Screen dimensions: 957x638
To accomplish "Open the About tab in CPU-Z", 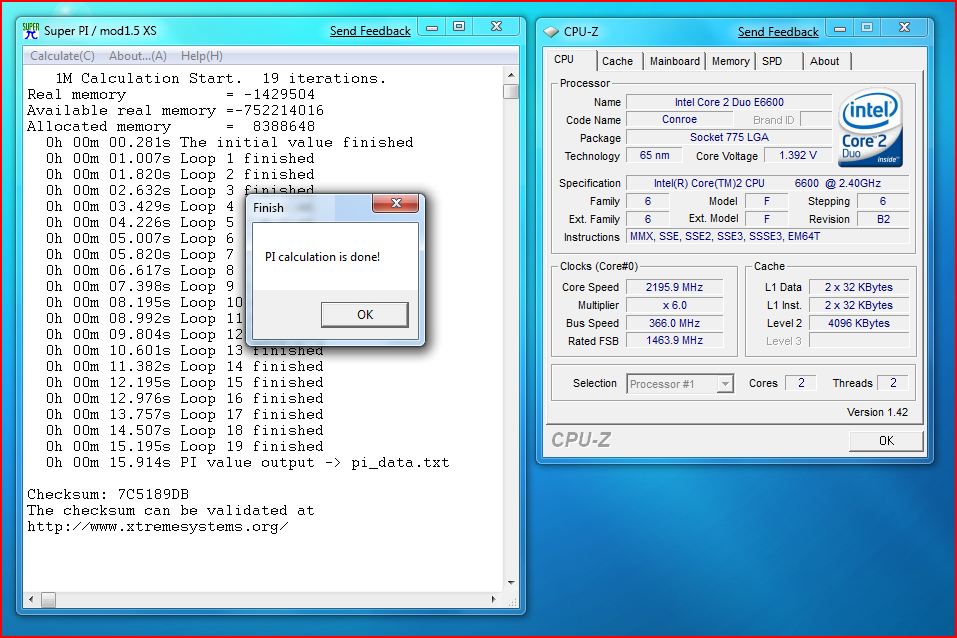I will [825, 61].
